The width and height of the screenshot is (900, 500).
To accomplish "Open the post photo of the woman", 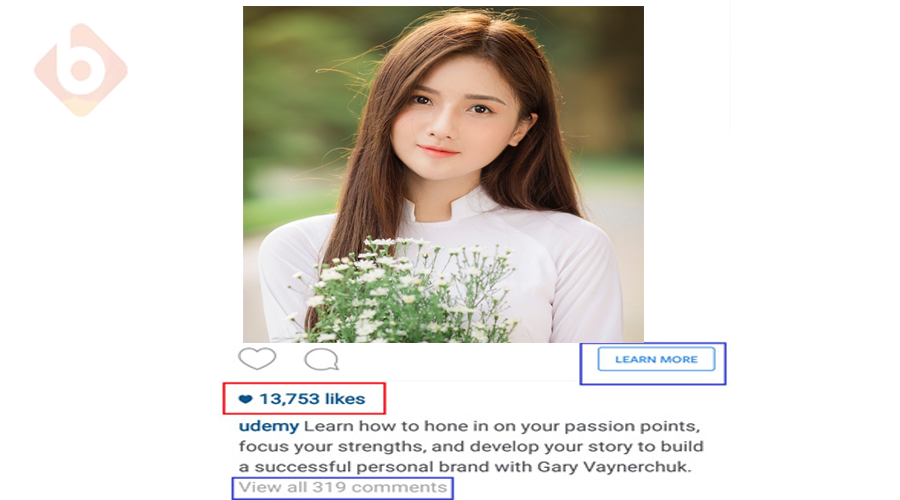I will click(x=443, y=175).
